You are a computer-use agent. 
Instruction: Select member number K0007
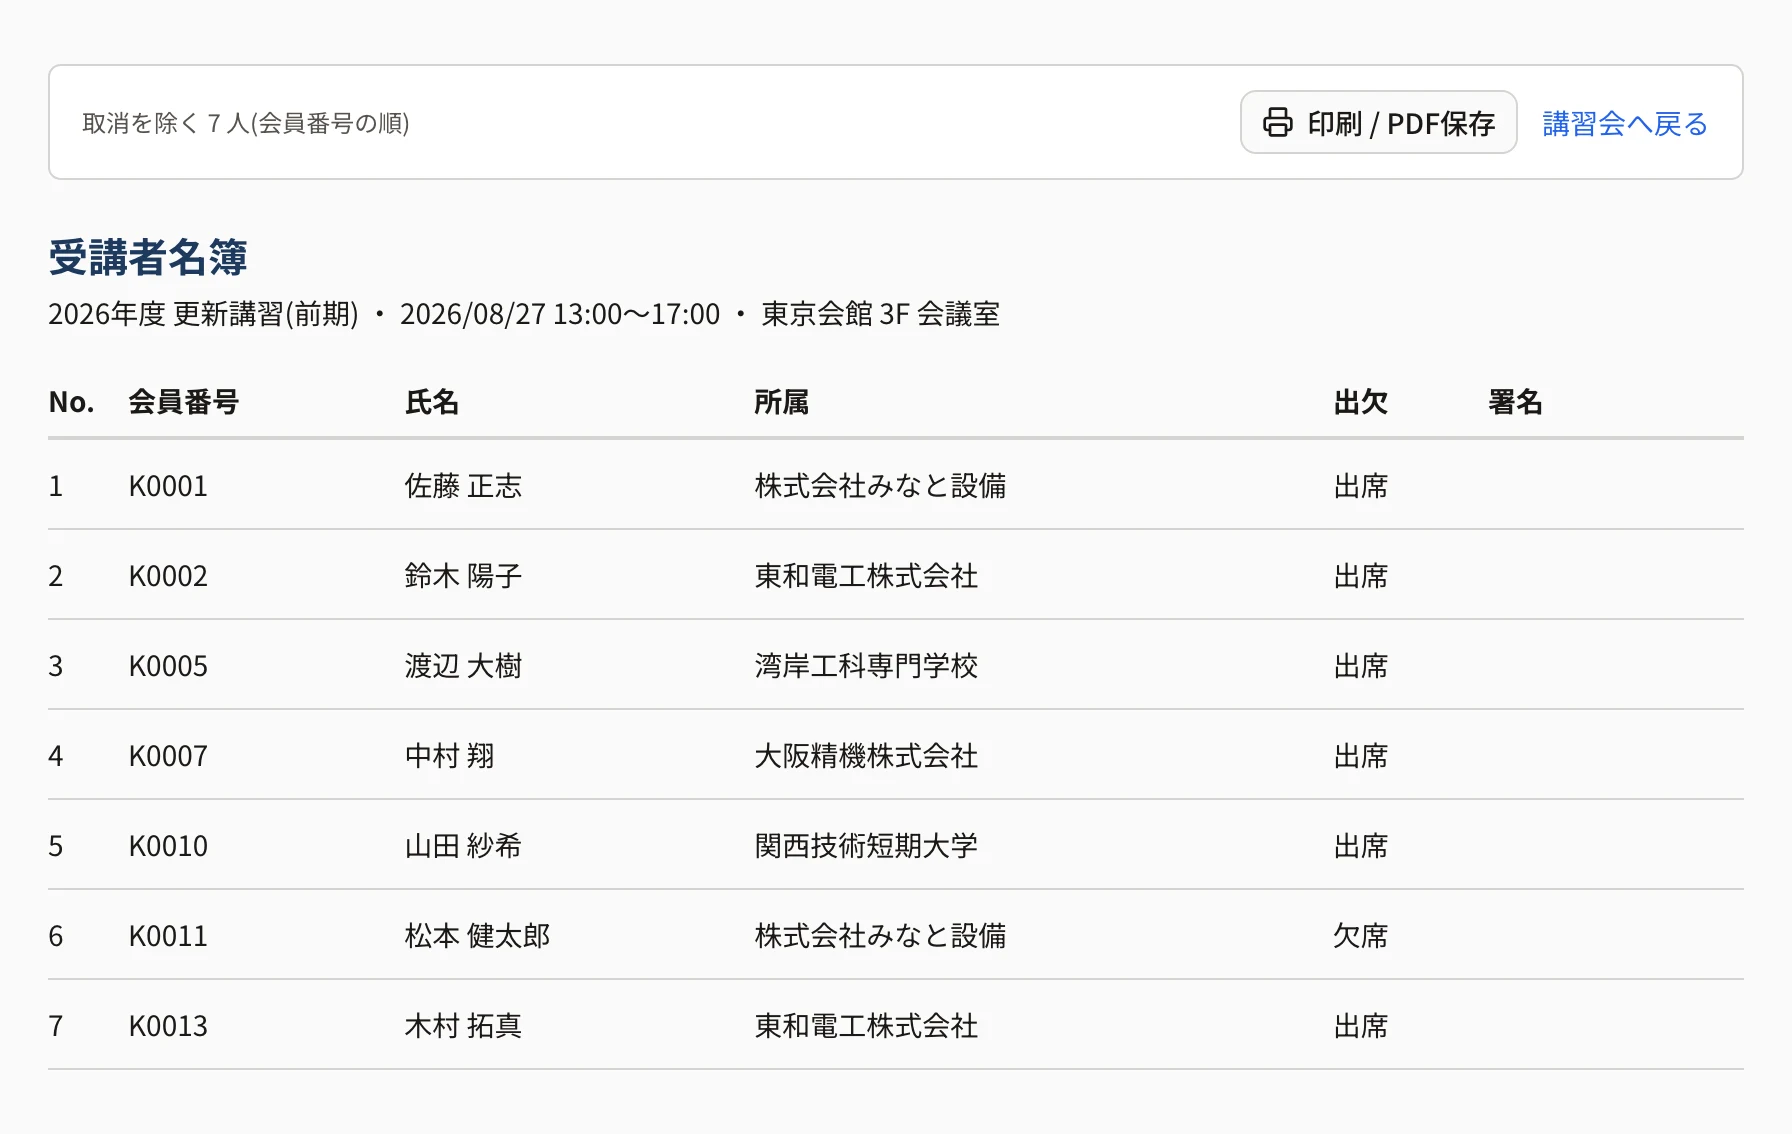click(168, 756)
